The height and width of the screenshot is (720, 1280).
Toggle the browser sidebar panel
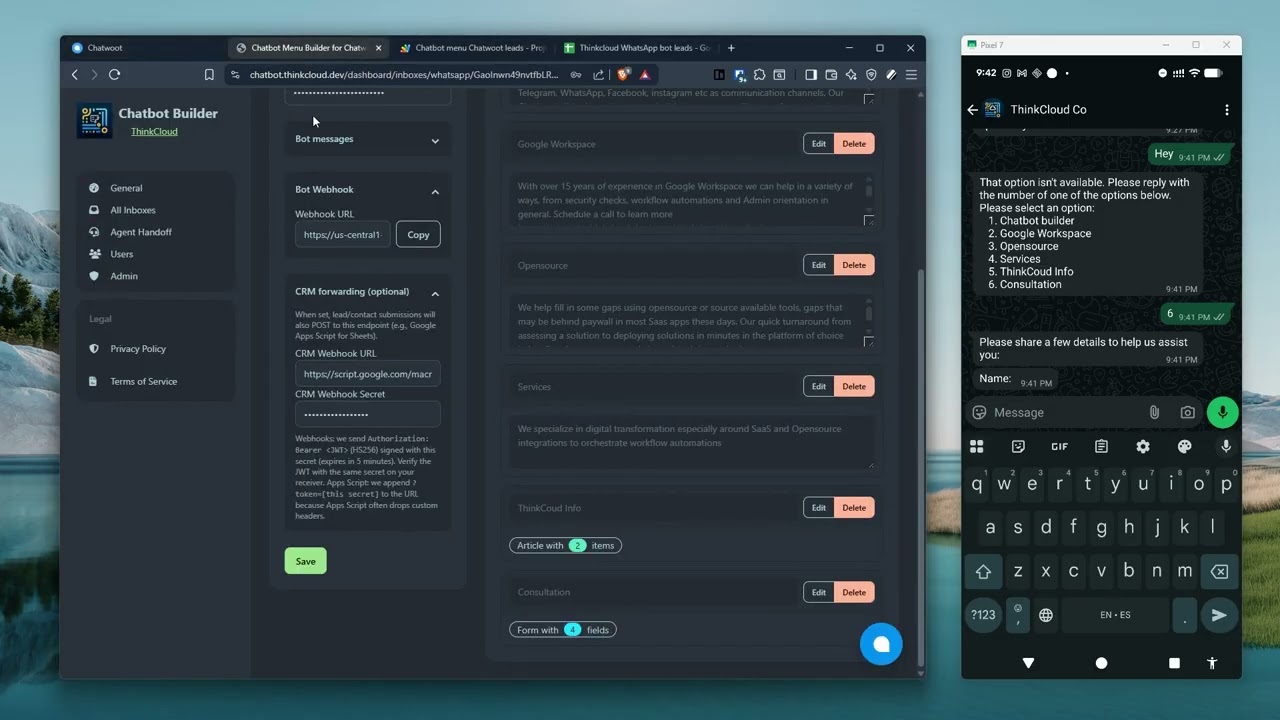coord(811,75)
